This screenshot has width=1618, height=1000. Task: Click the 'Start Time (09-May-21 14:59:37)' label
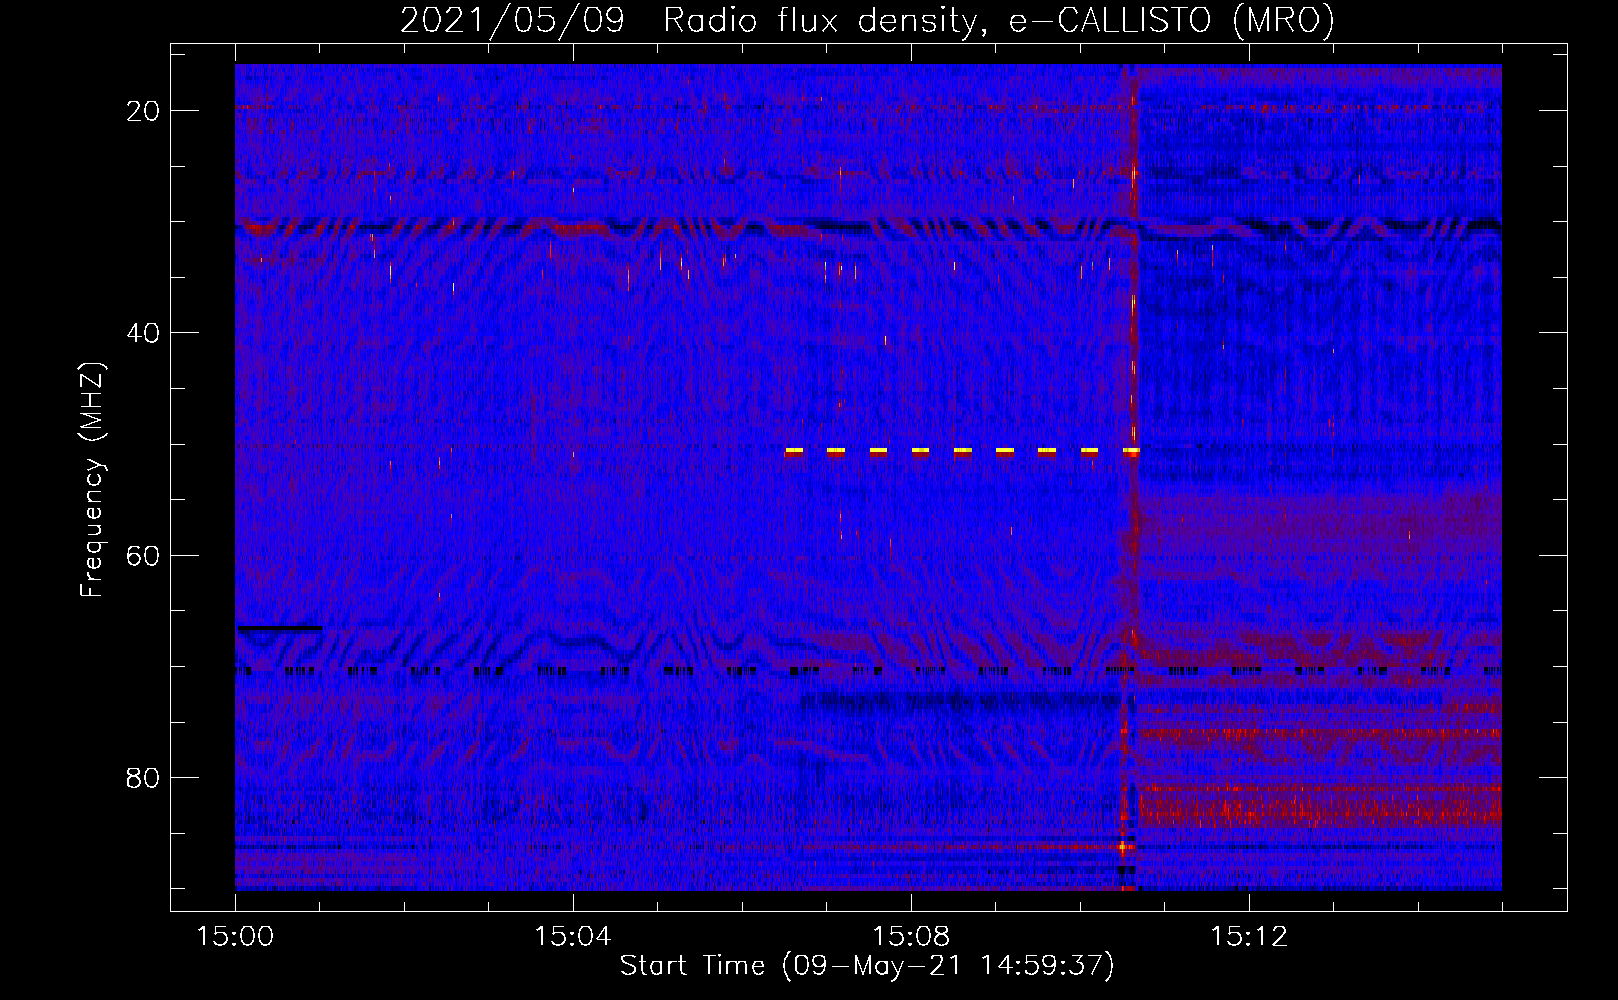click(x=867, y=966)
